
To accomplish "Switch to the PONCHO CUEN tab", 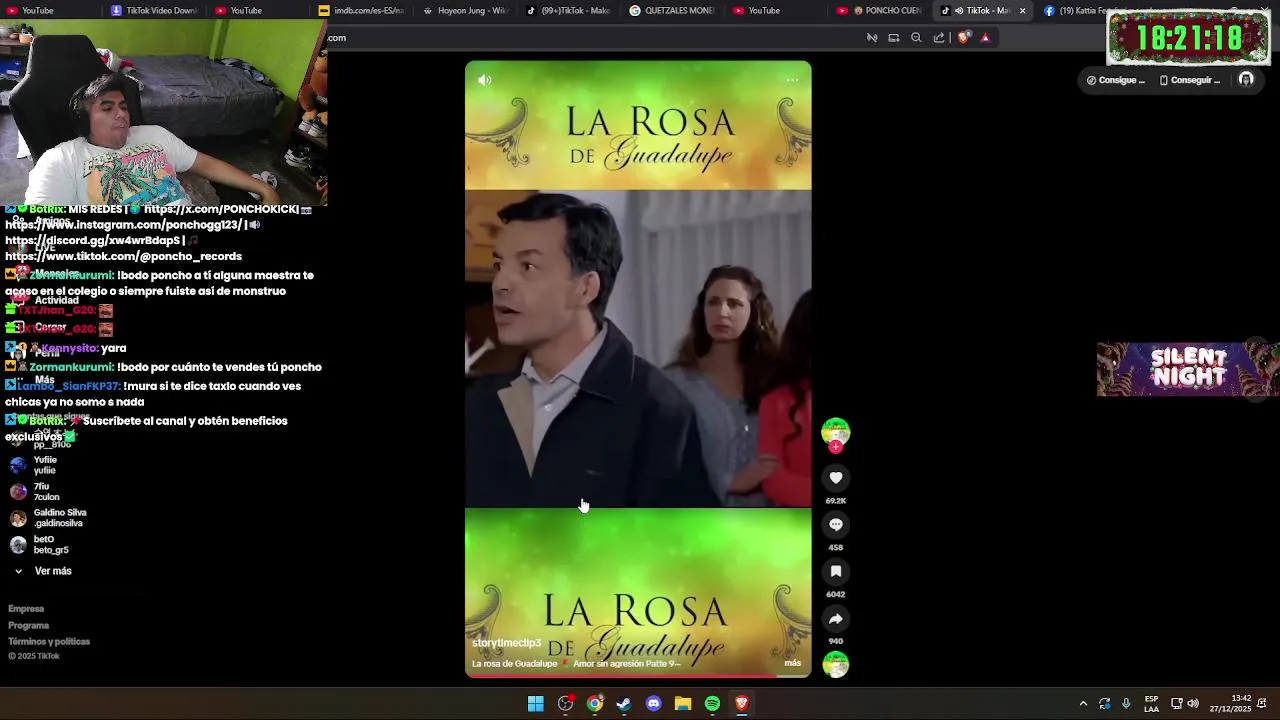I will click(x=880, y=11).
